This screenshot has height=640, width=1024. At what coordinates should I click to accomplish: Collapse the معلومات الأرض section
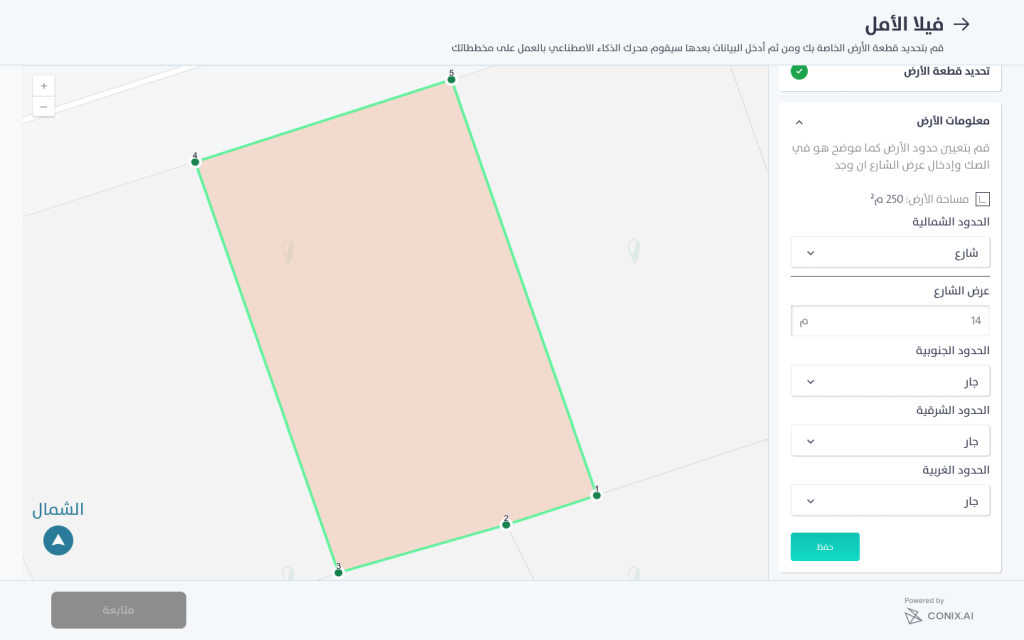799,122
